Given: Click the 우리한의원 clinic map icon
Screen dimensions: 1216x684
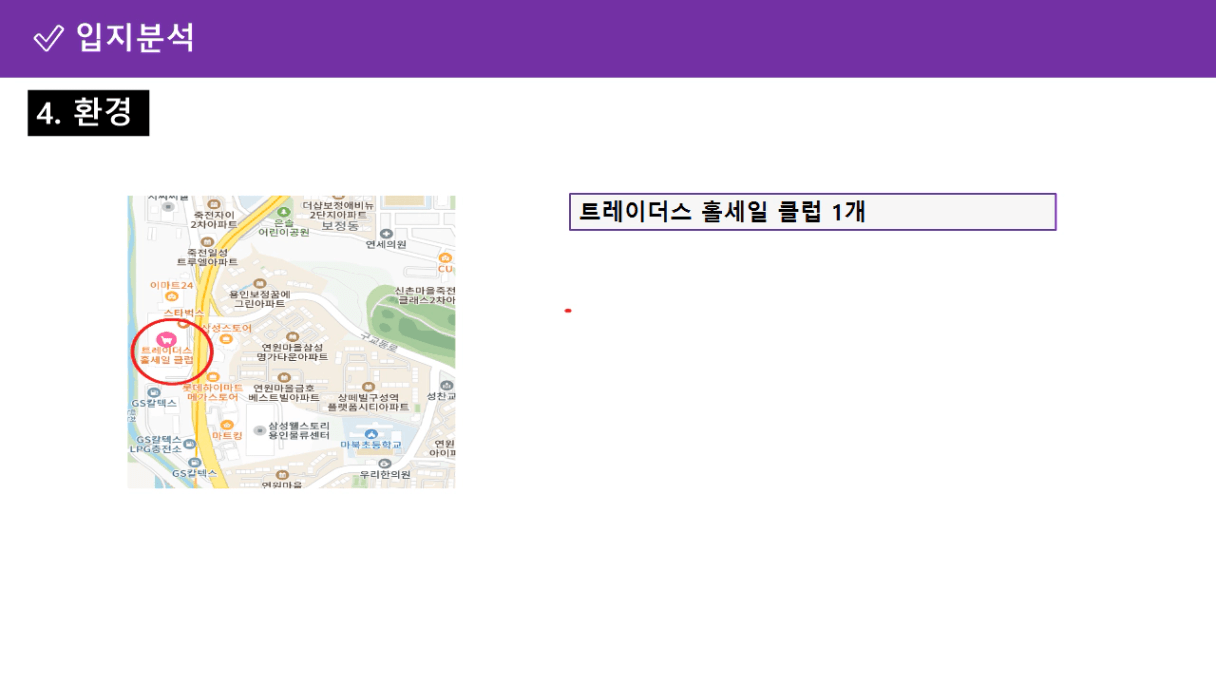Looking at the screenshot, I should pyautogui.click(x=385, y=463).
